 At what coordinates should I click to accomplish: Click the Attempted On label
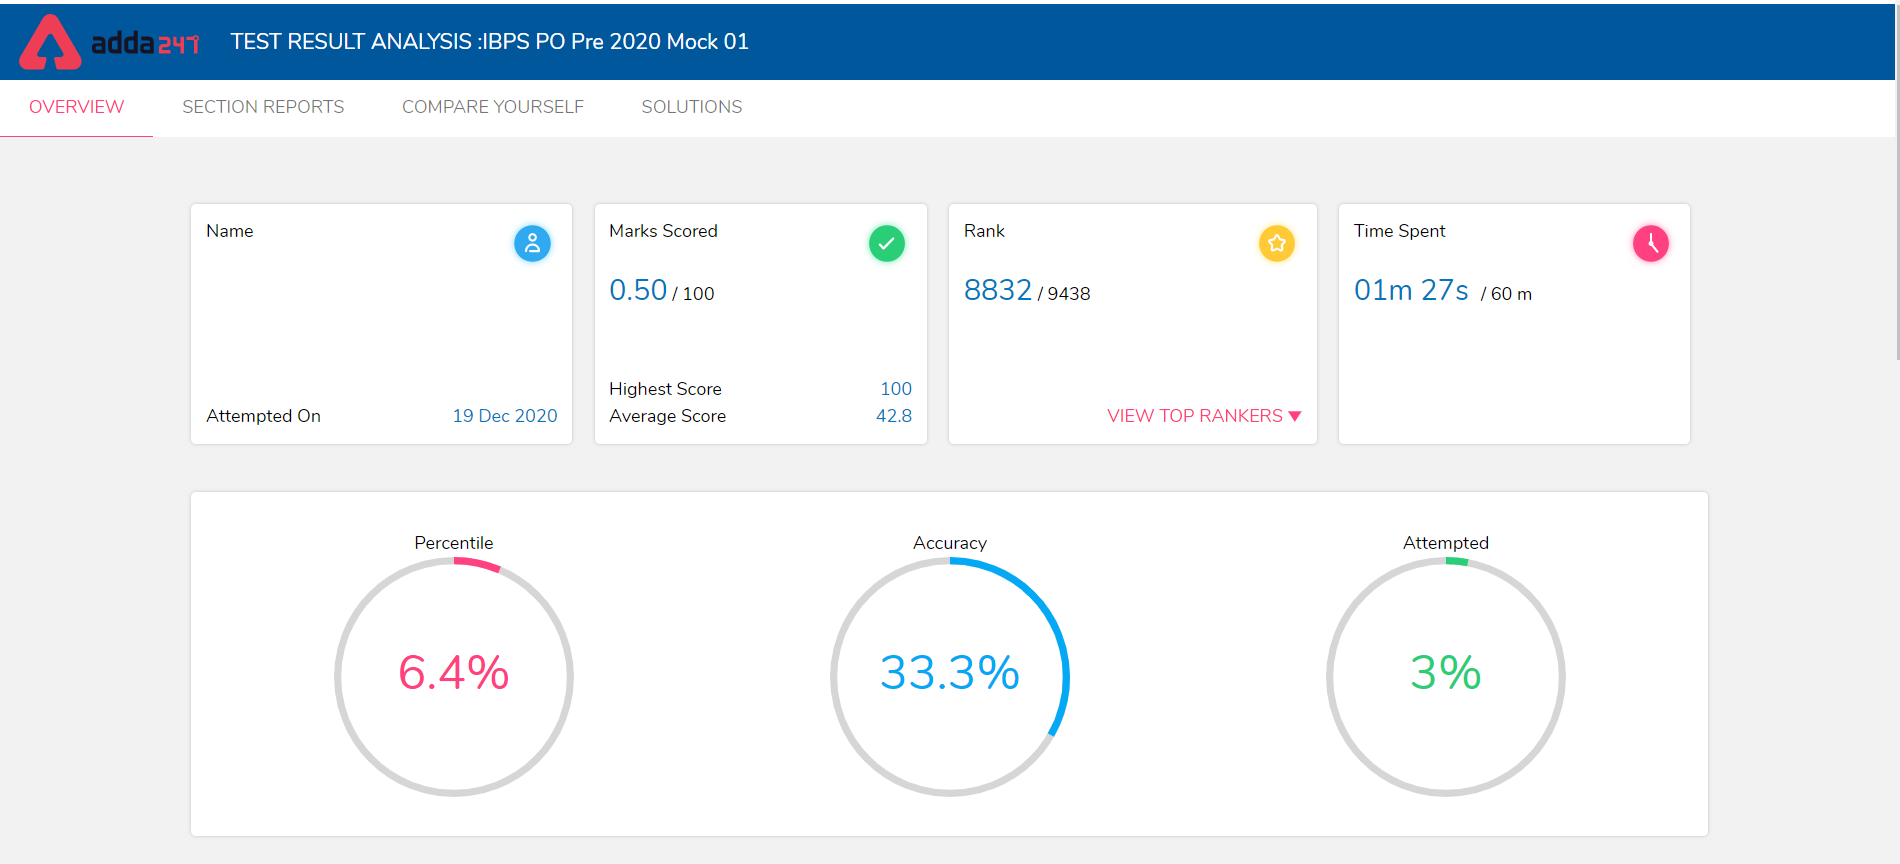(x=263, y=416)
